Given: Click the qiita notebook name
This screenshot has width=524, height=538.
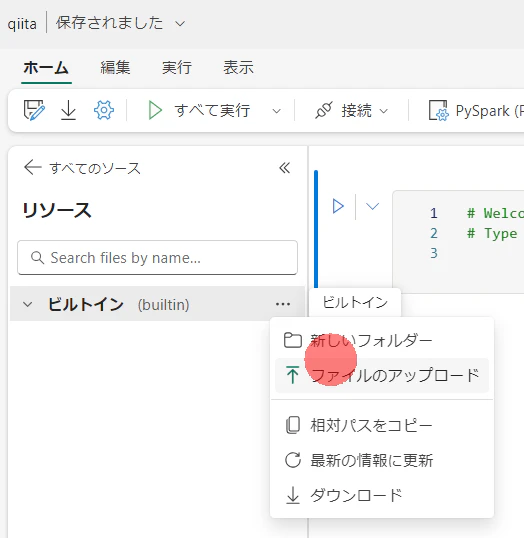Looking at the screenshot, I should point(22,24).
